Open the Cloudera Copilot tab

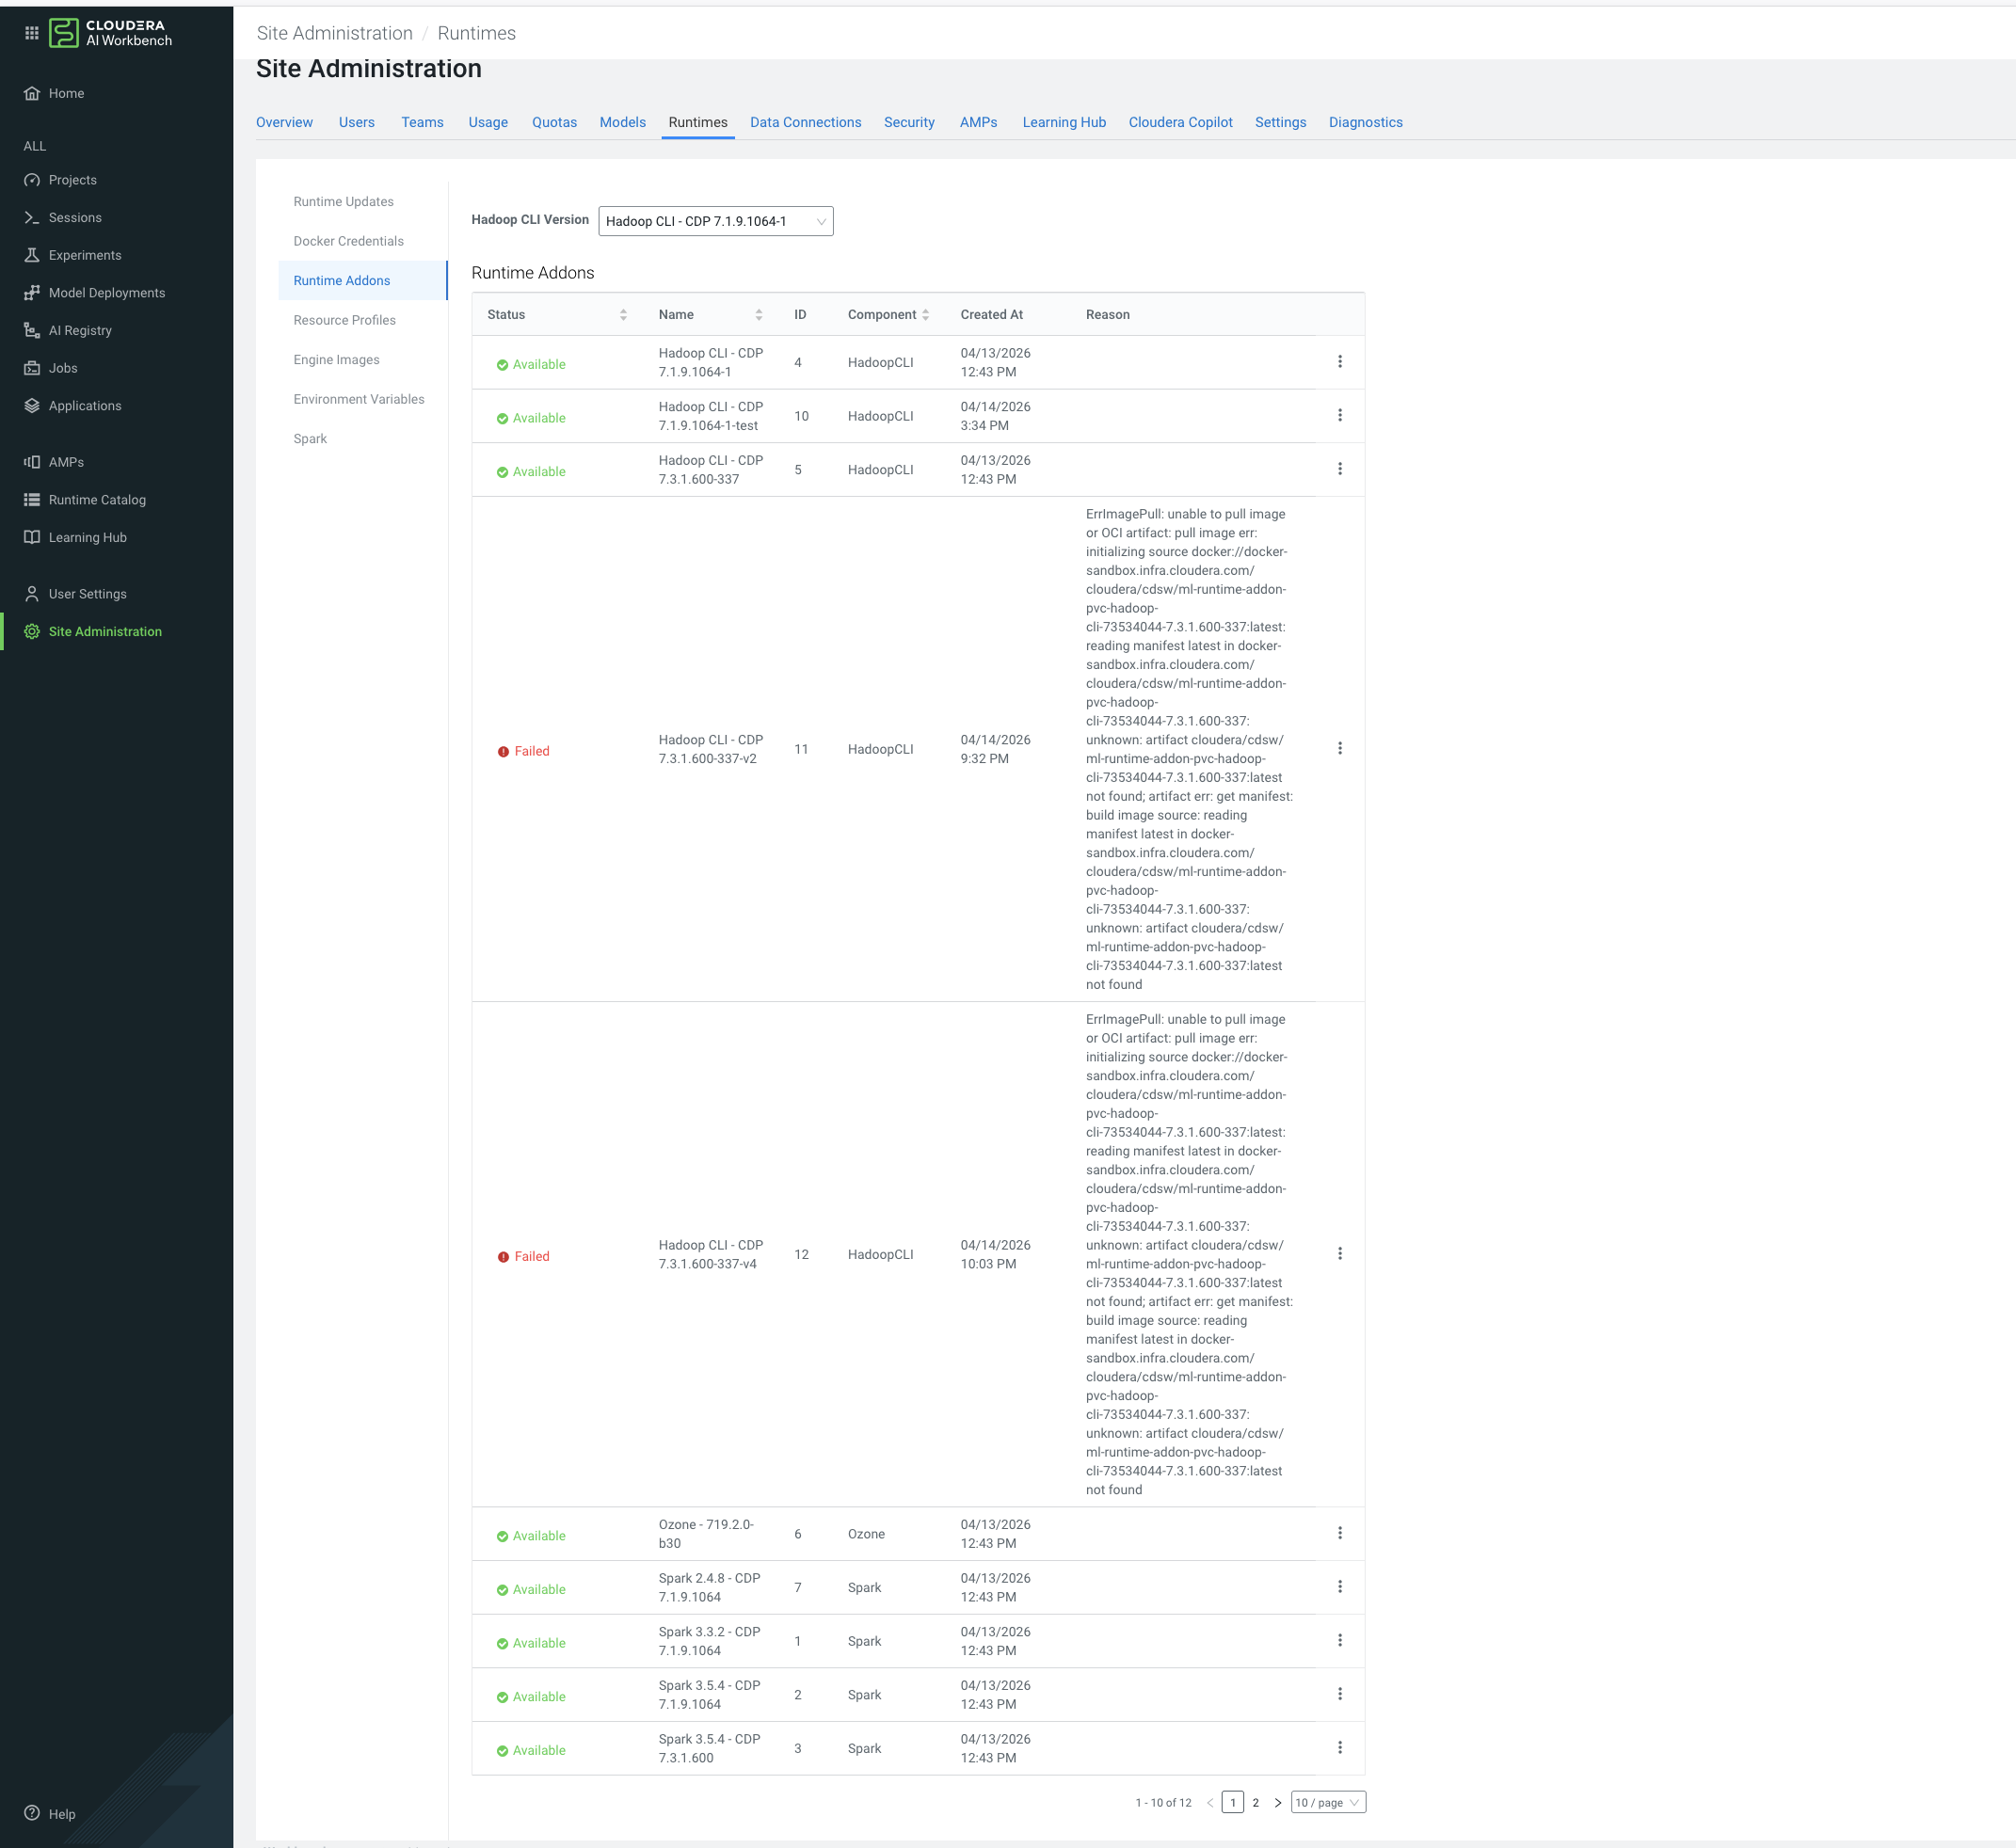tap(1180, 122)
